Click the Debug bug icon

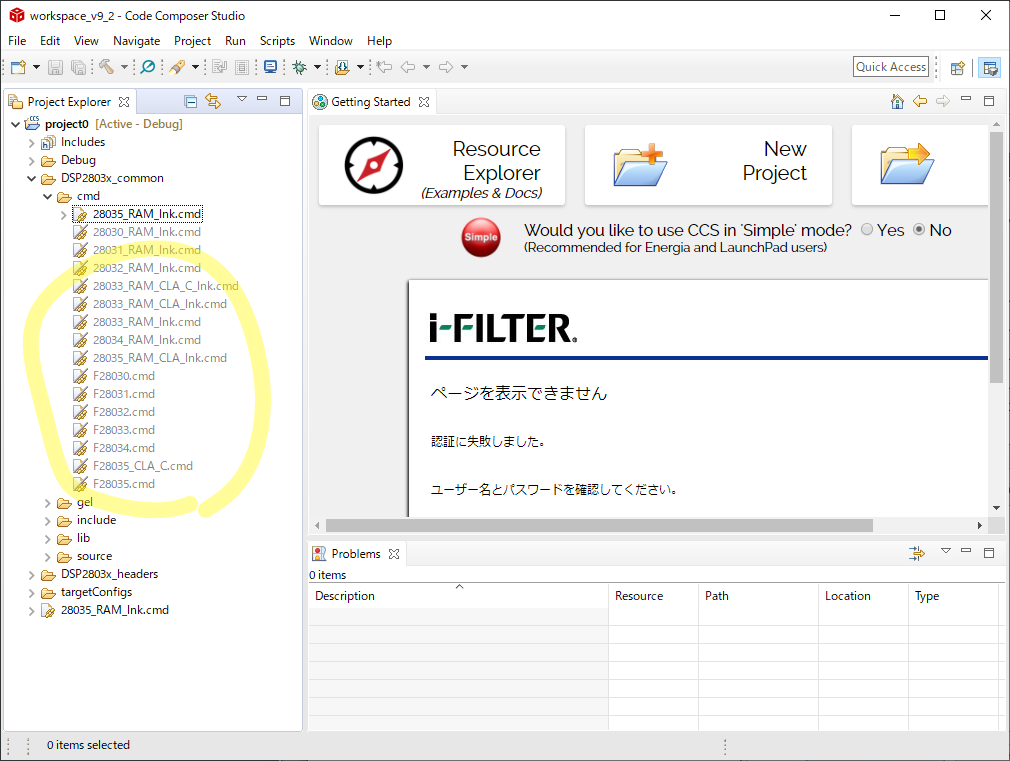299,67
